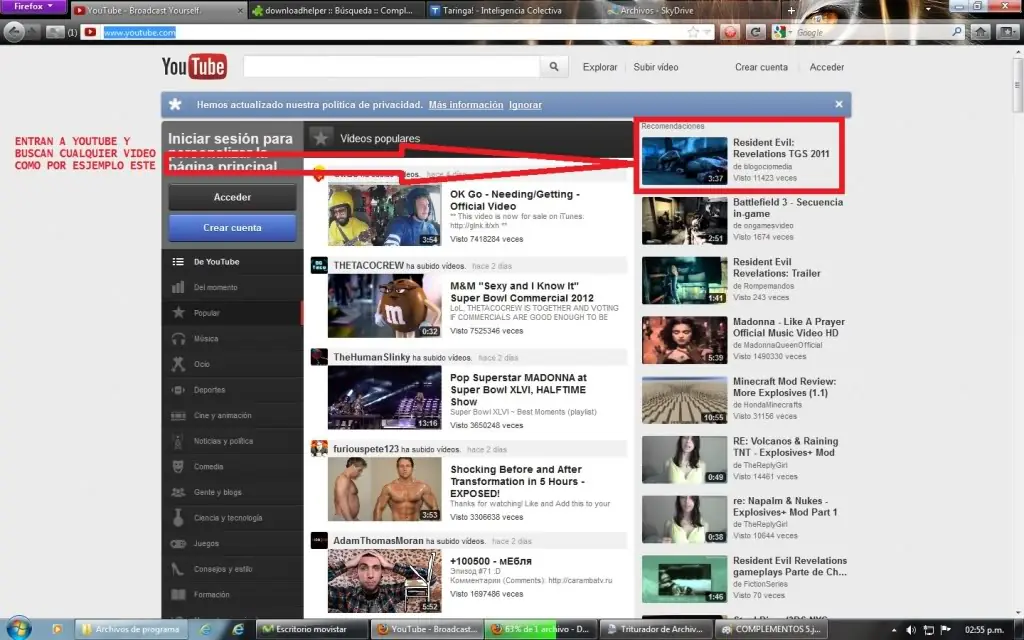This screenshot has height=640, width=1024.
Task: Open the Firefox menu button
Action: (33, 7)
